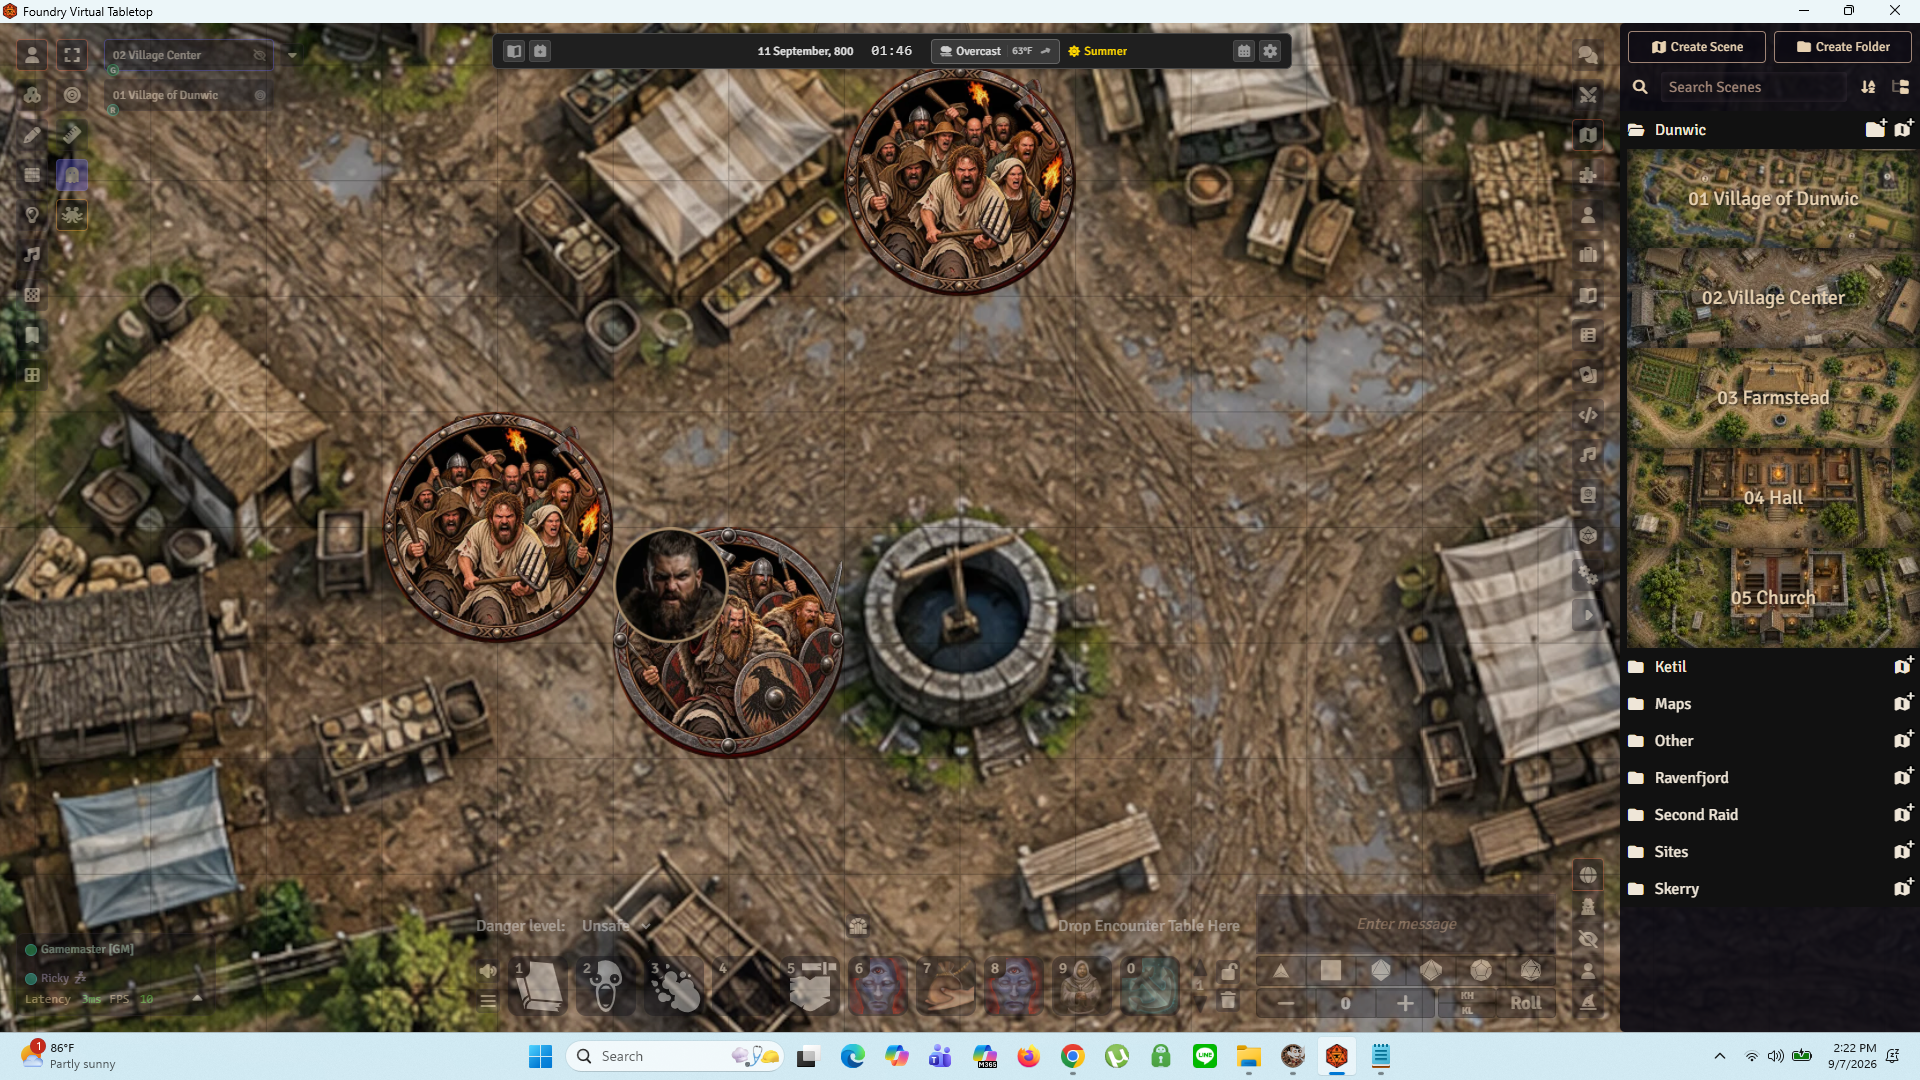Focus the Enter message chat field

[1406, 924]
